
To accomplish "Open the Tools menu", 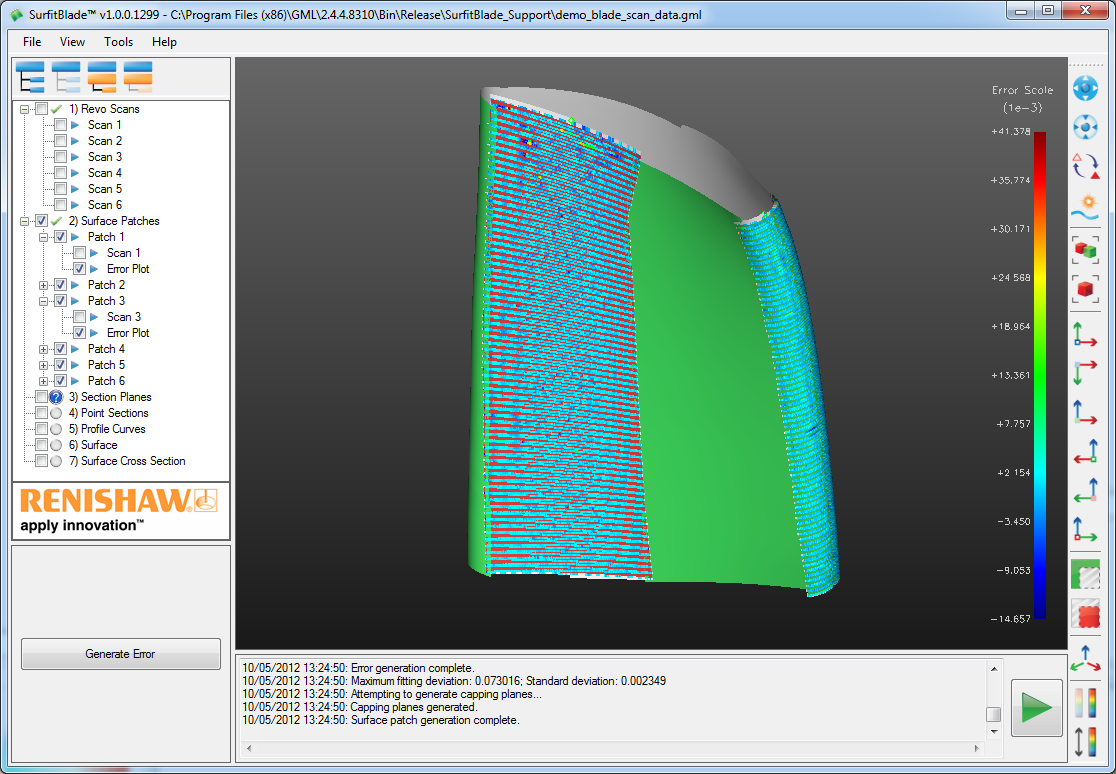I will pos(118,42).
